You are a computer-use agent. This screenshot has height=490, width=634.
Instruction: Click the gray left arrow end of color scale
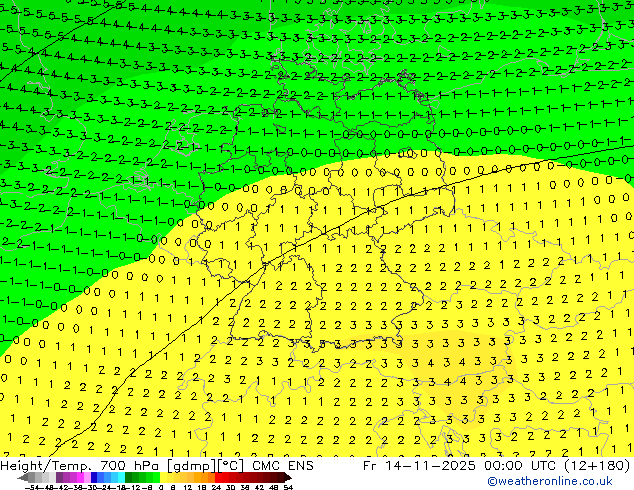[x=23, y=477]
